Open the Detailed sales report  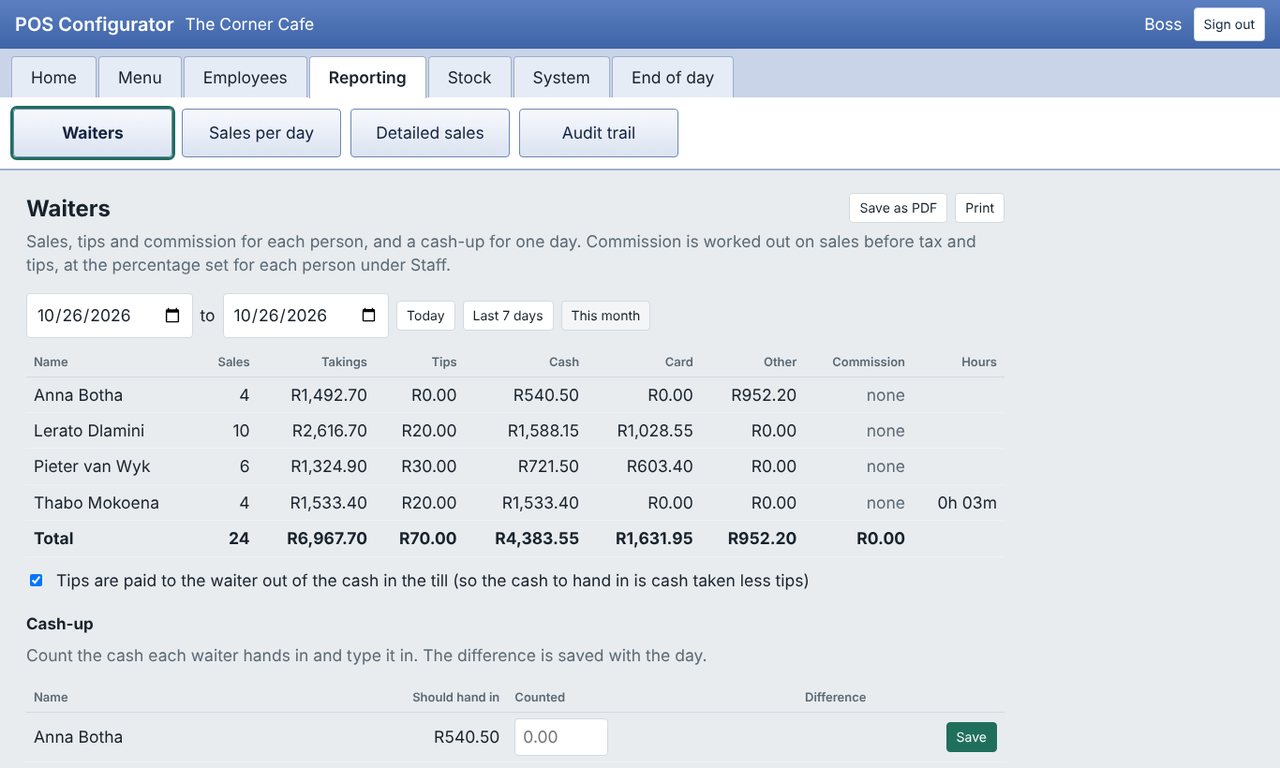click(430, 133)
